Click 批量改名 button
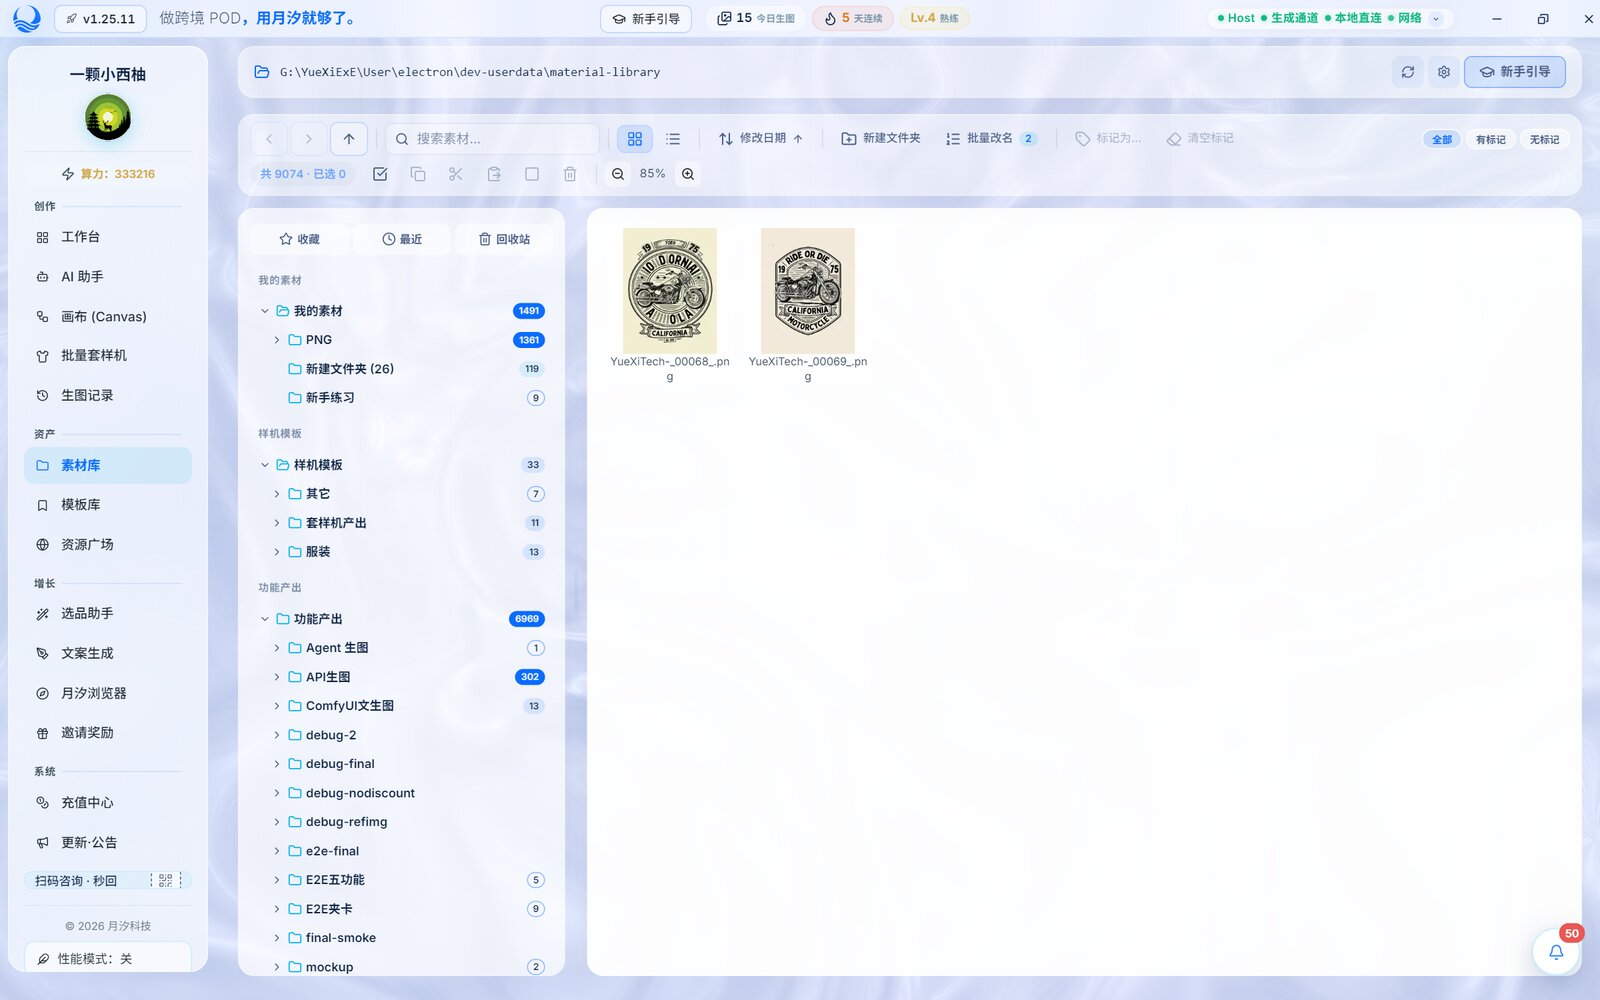This screenshot has height=1000, width=1600. click(991, 139)
